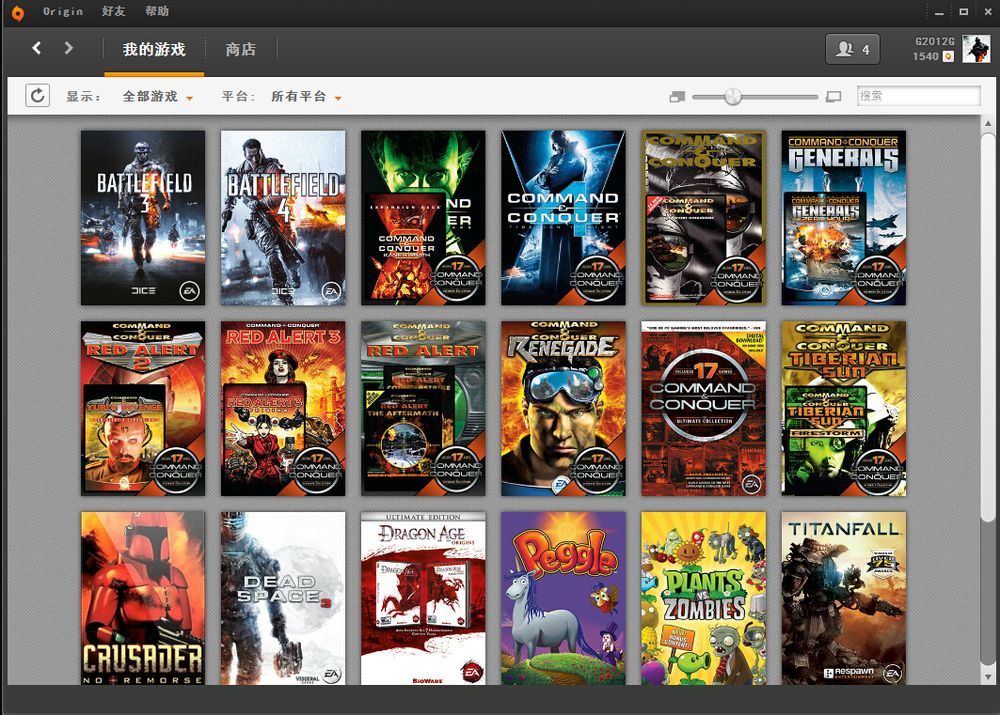Screen dimensions: 1000x715
Task: Select Command & Conquer 3 Kane's Wrath cover
Action: (x=423, y=217)
